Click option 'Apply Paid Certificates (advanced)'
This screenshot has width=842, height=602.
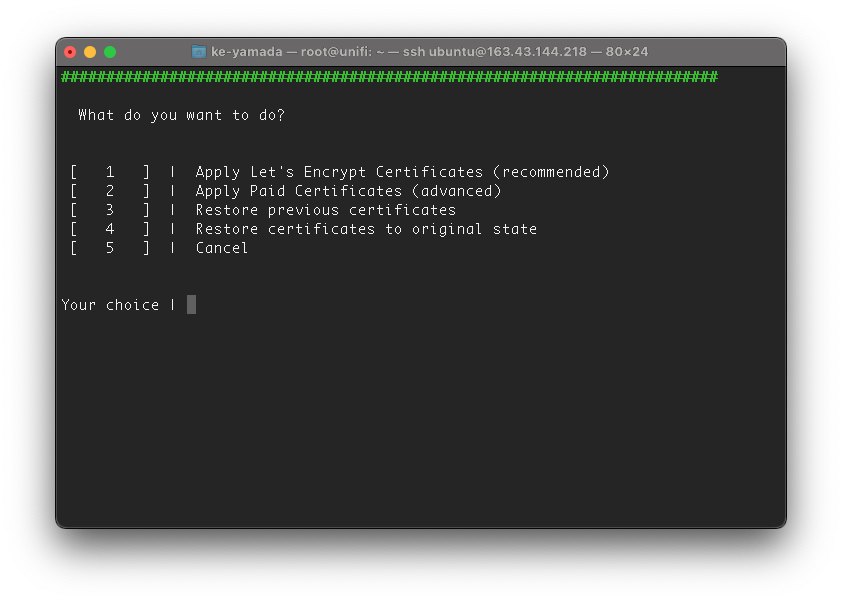pos(349,191)
